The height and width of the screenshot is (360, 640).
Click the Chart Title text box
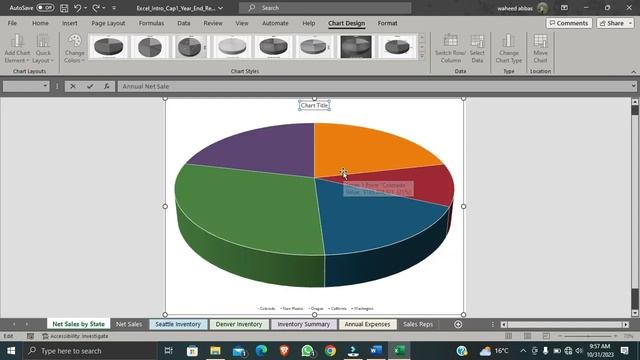[314, 105]
